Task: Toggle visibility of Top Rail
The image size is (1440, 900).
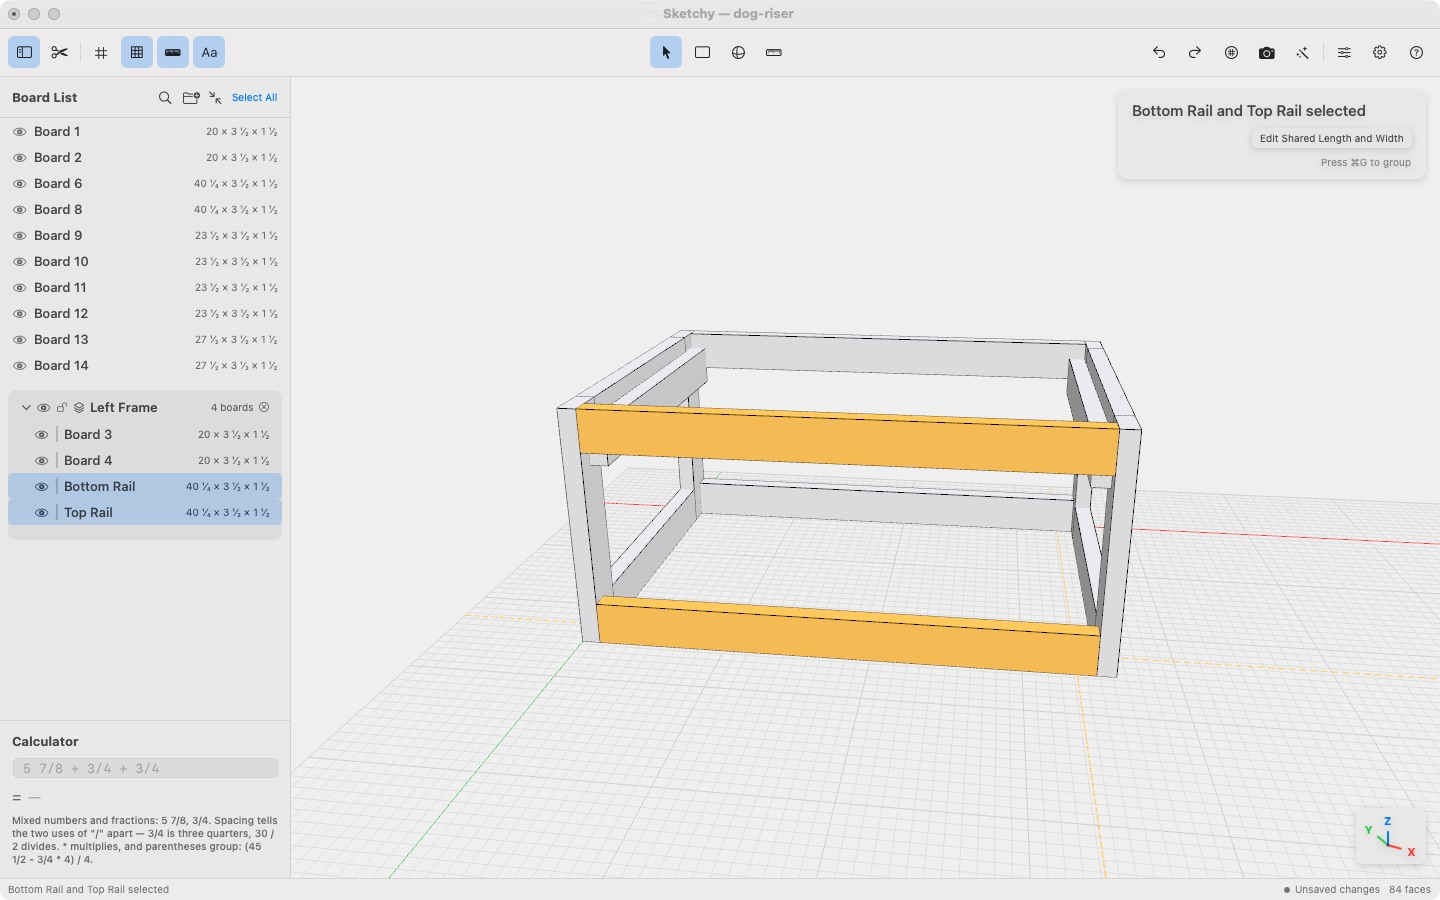Action: click(41, 512)
